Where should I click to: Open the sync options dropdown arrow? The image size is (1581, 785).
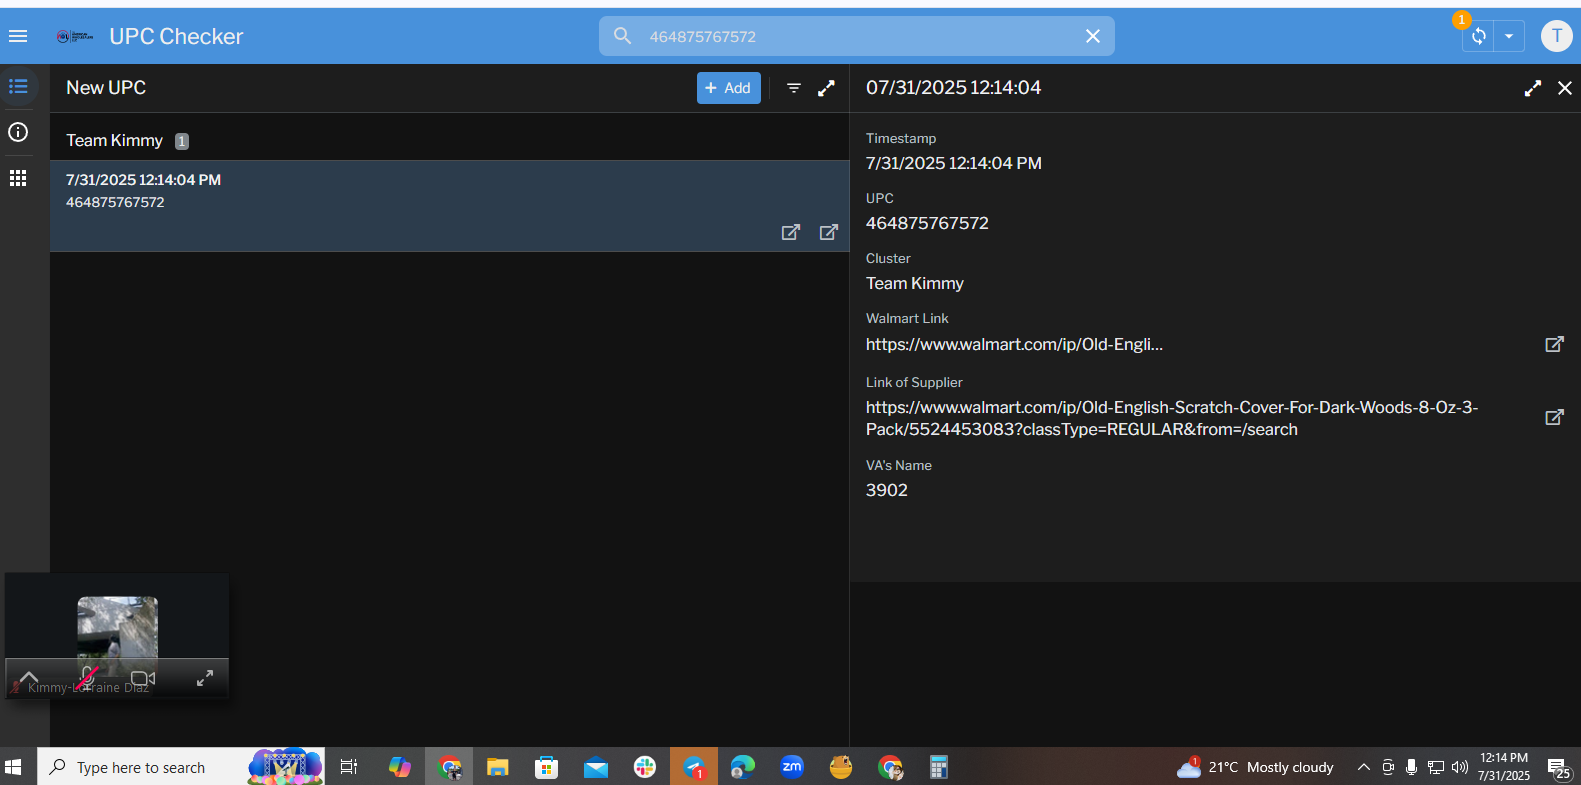coord(1509,37)
